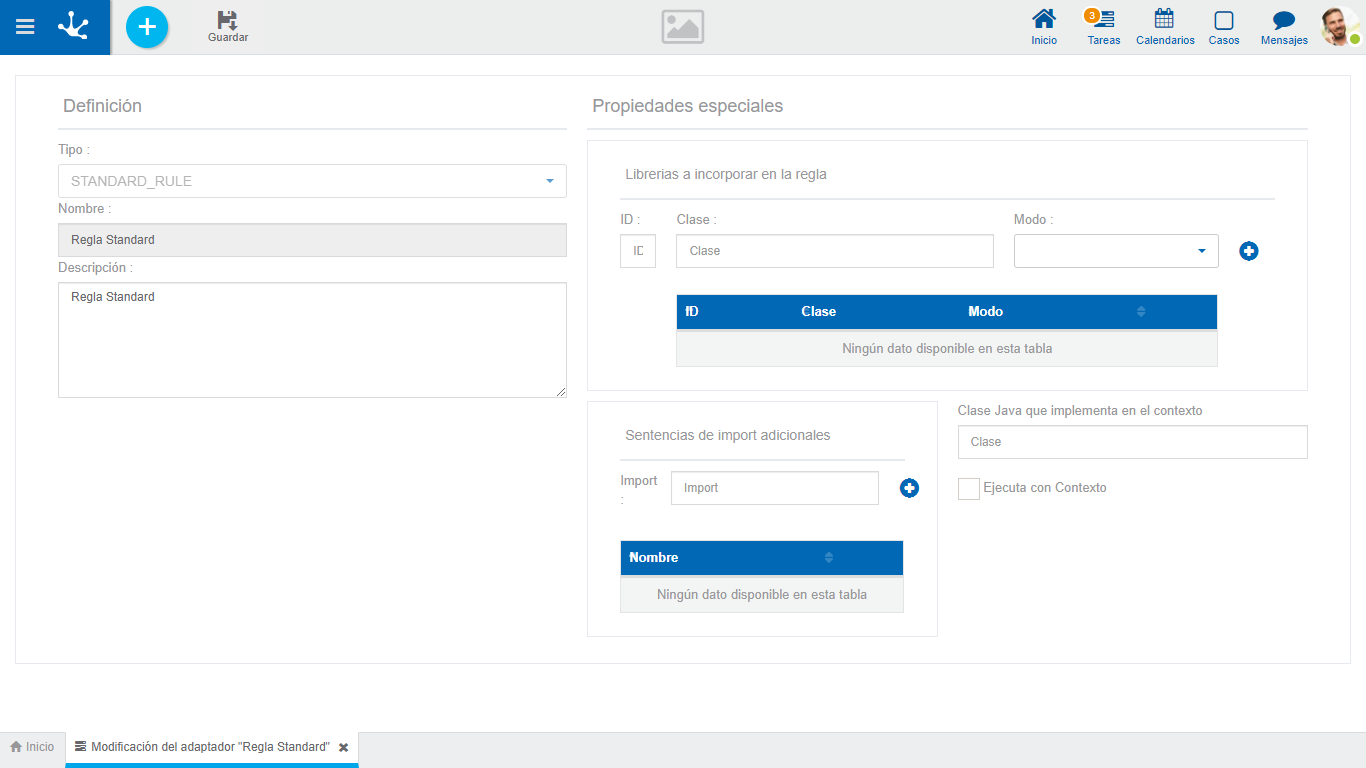
Task: Open the Tareas tasks list
Action: point(1104,27)
